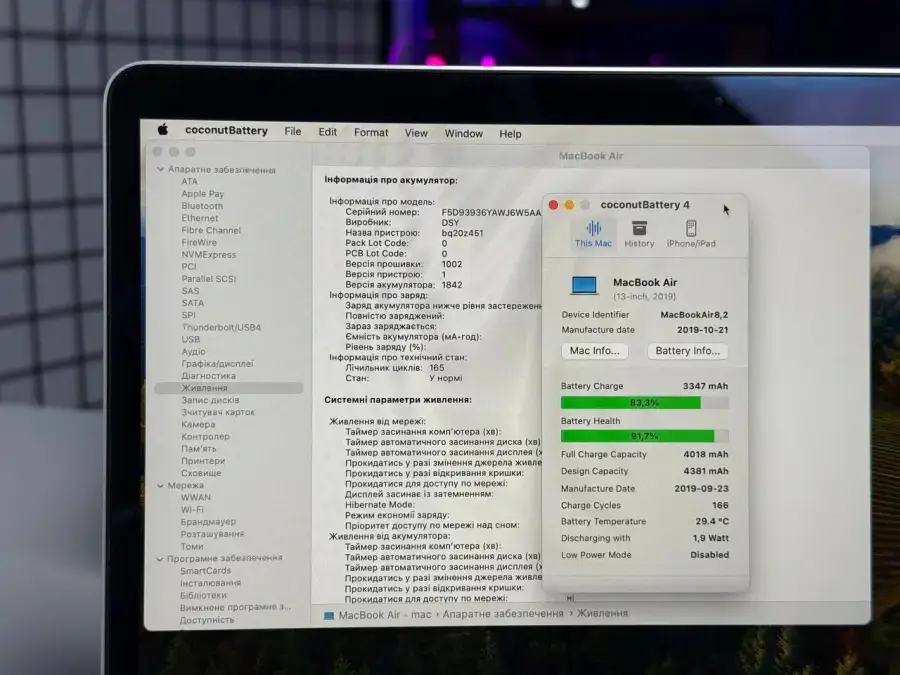Collapse the Мережа sidebar section
Viewport: 900px width, 675px height.
click(x=163, y=485)
